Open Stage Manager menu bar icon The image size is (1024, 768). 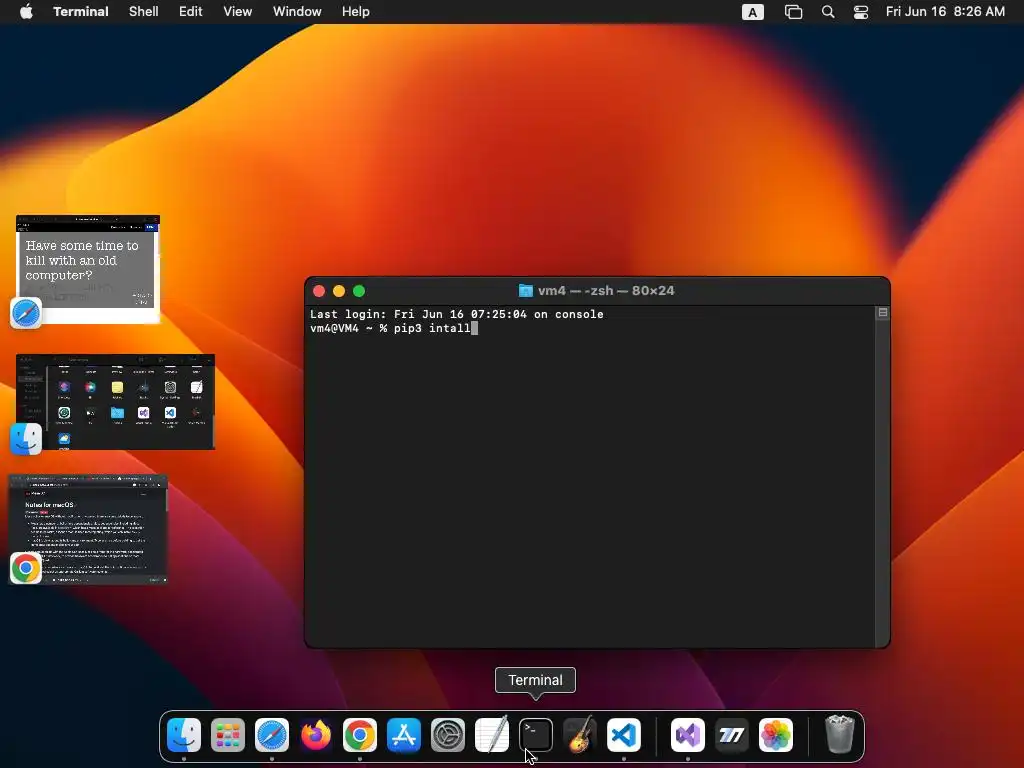tap(793, 12)
